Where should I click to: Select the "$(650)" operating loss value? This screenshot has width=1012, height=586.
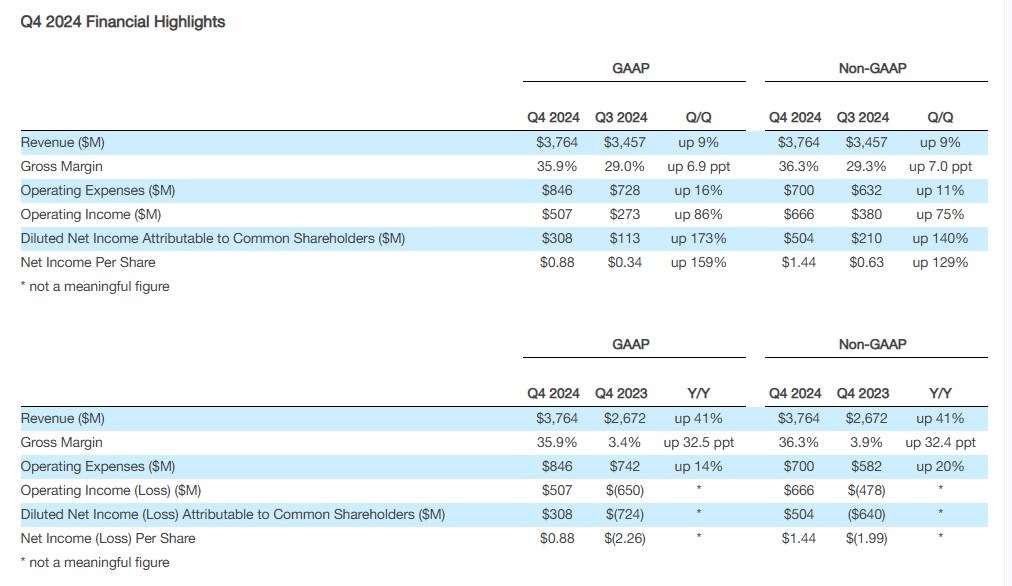point(626,490)
